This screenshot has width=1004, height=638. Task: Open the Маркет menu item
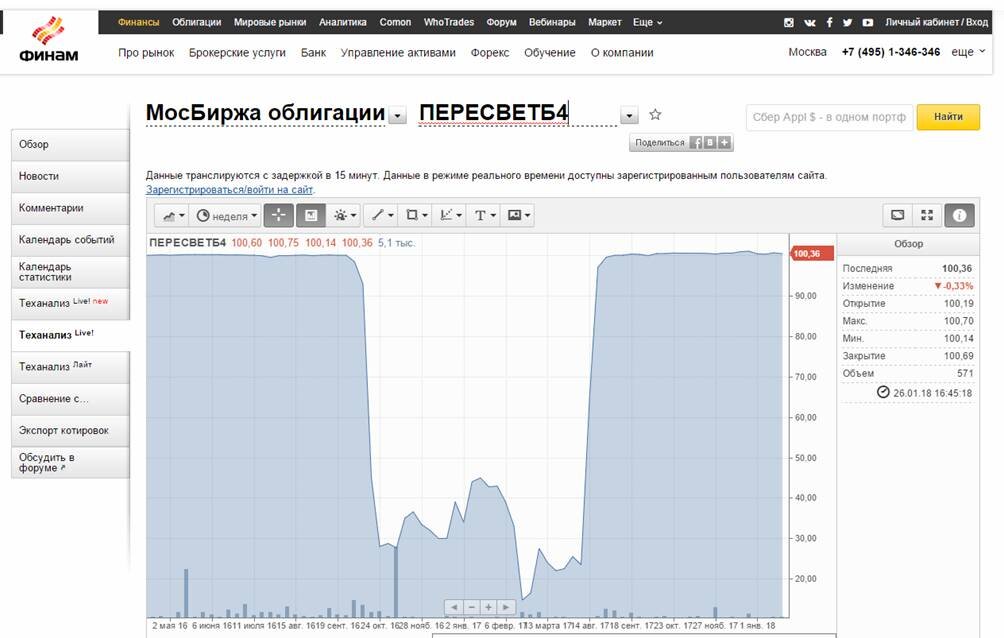604,22
